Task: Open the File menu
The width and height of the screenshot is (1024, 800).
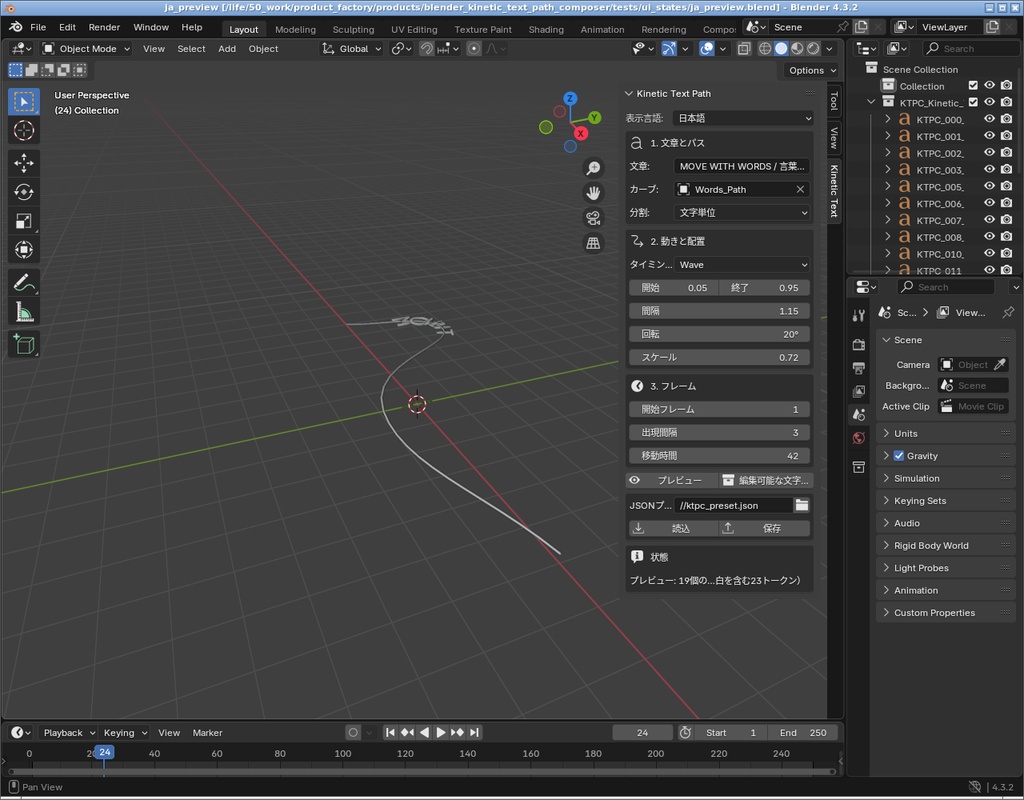Action: click(x=38, y=27)
